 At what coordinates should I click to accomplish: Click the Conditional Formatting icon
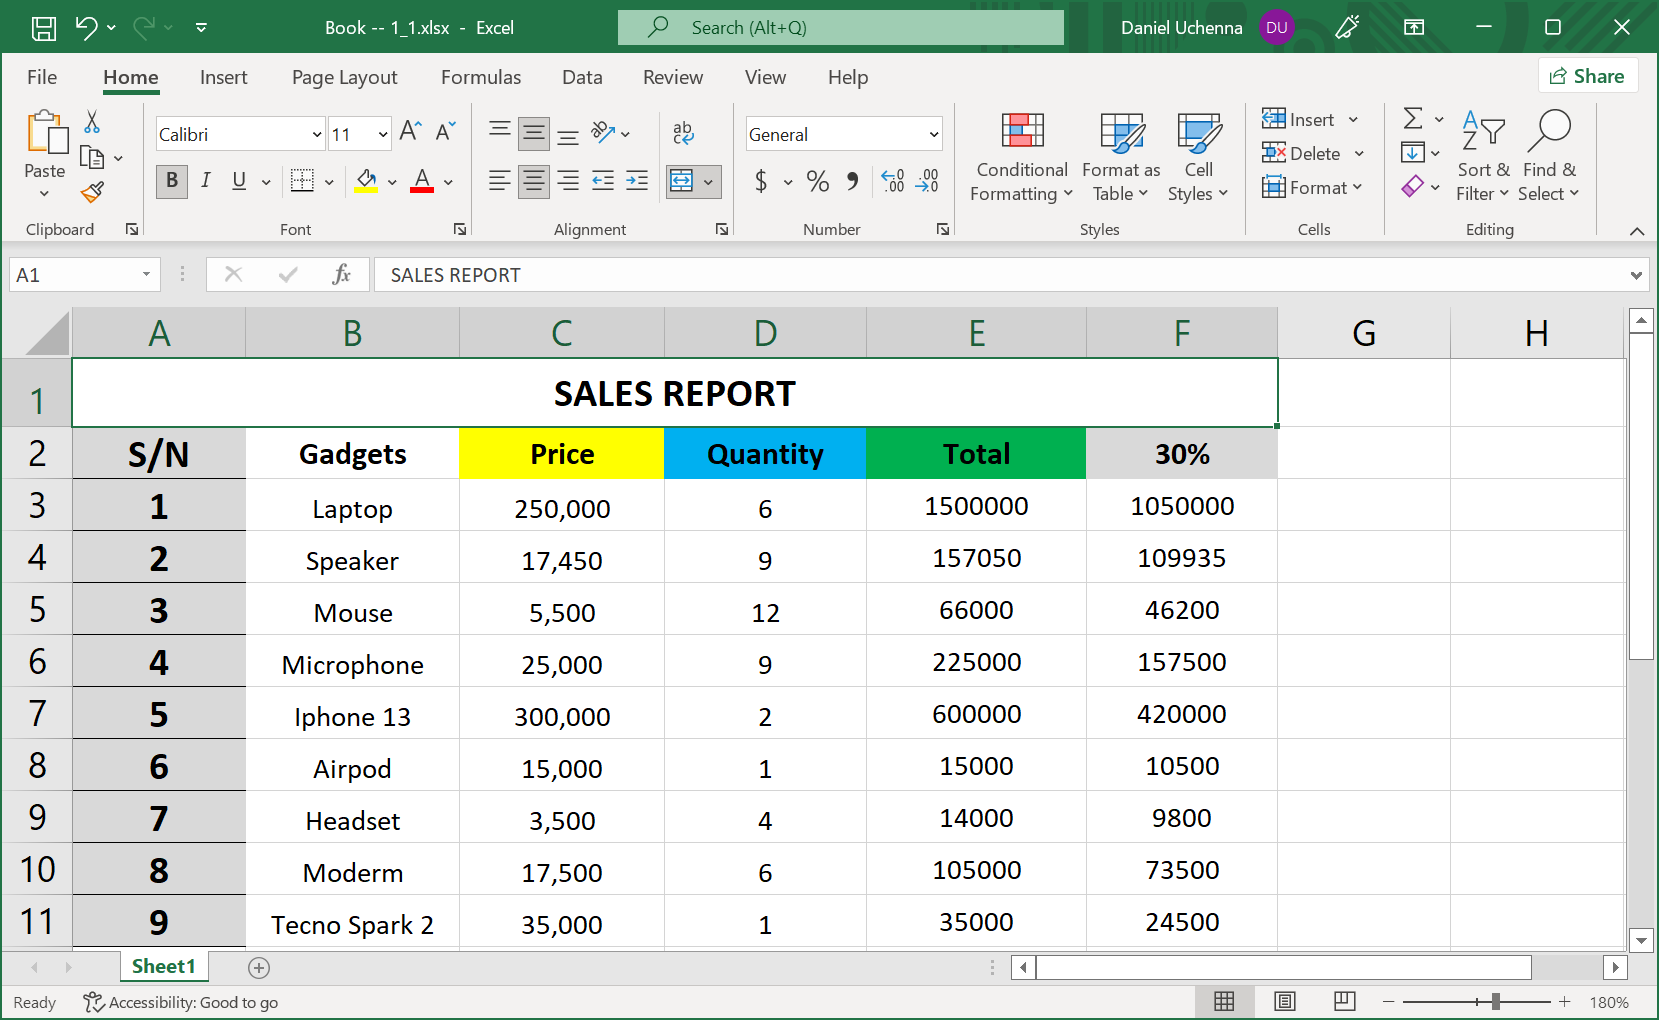[1022, 132]
